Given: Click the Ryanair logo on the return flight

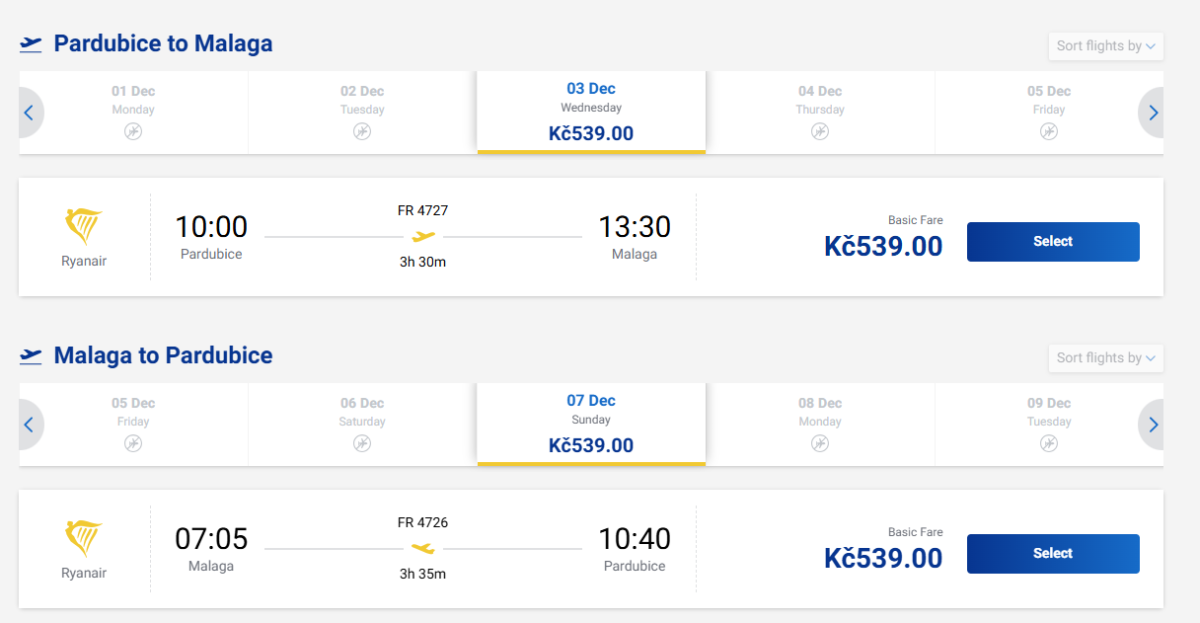Looking at the screenshot, I should point(84,540).
